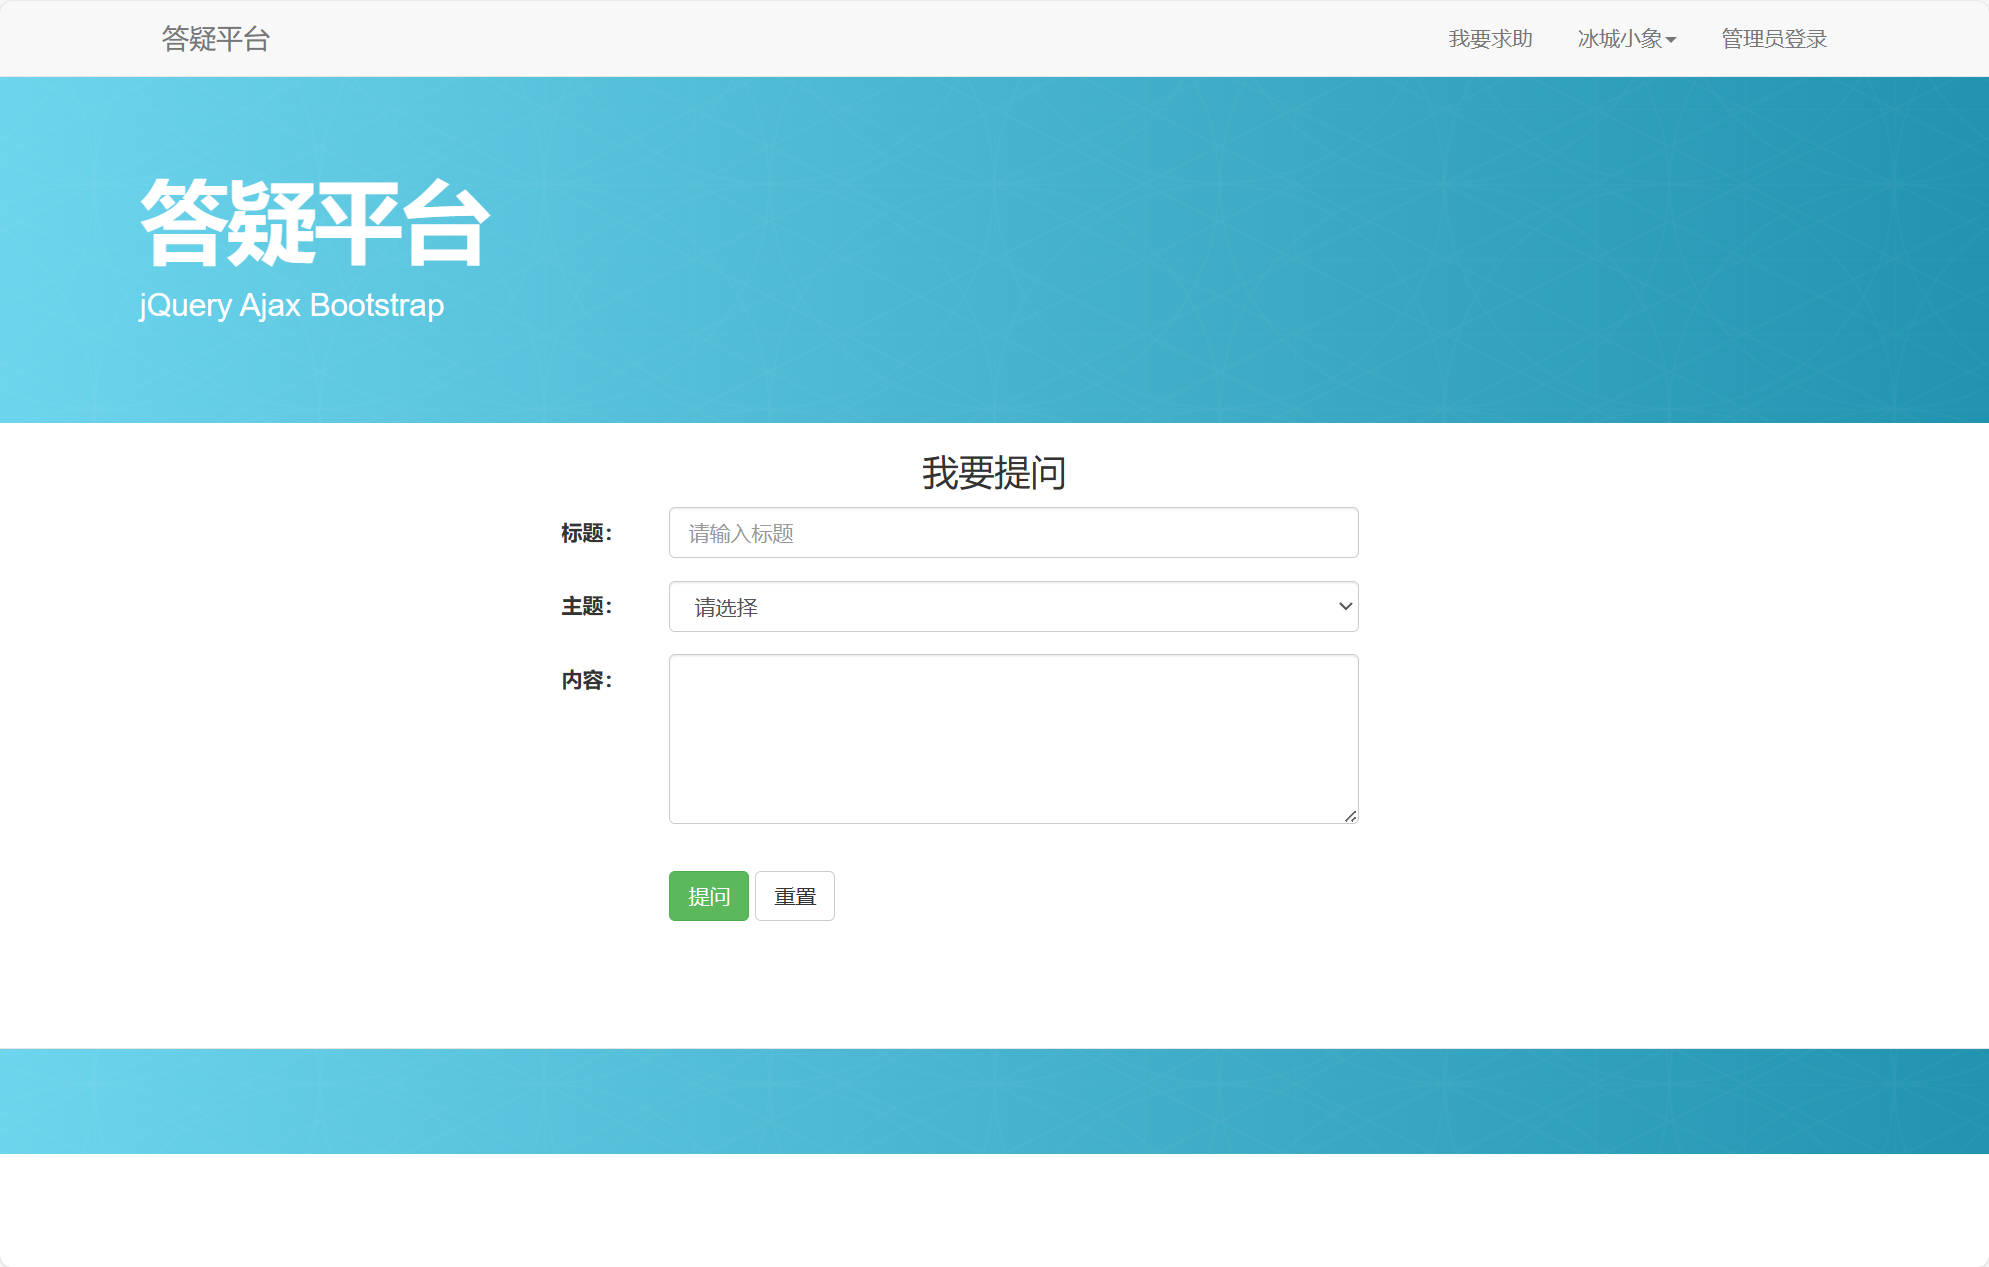Submit the question with the green 提问 button
The width and height of the screenshot is (1989, 1267).
708,896
